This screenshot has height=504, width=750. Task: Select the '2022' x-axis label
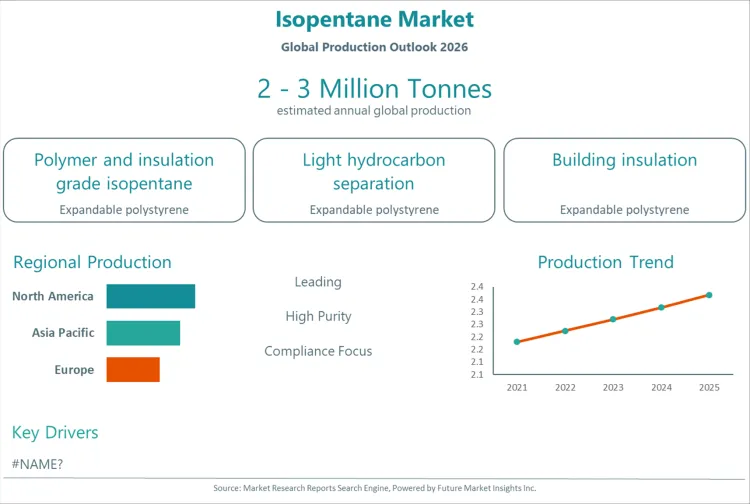tap(565, 387)
